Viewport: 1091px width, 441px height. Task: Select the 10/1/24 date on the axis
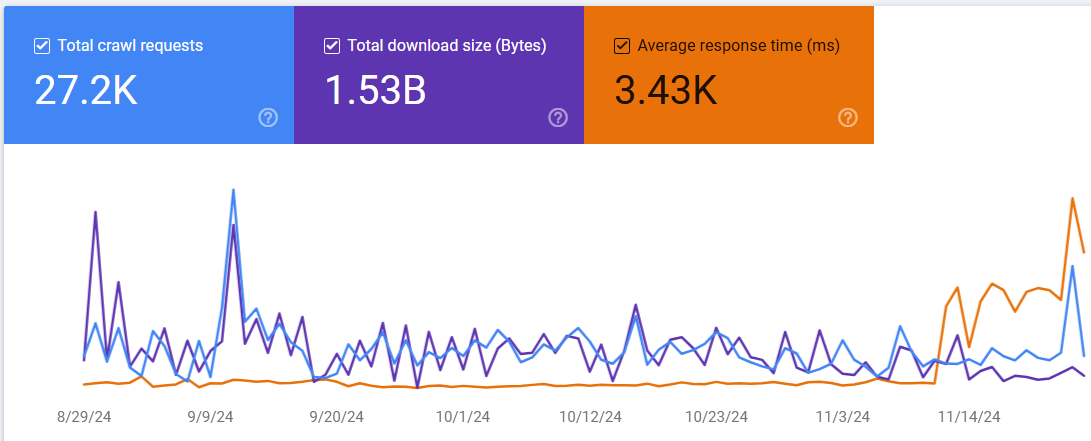click(x=463, y=416)
